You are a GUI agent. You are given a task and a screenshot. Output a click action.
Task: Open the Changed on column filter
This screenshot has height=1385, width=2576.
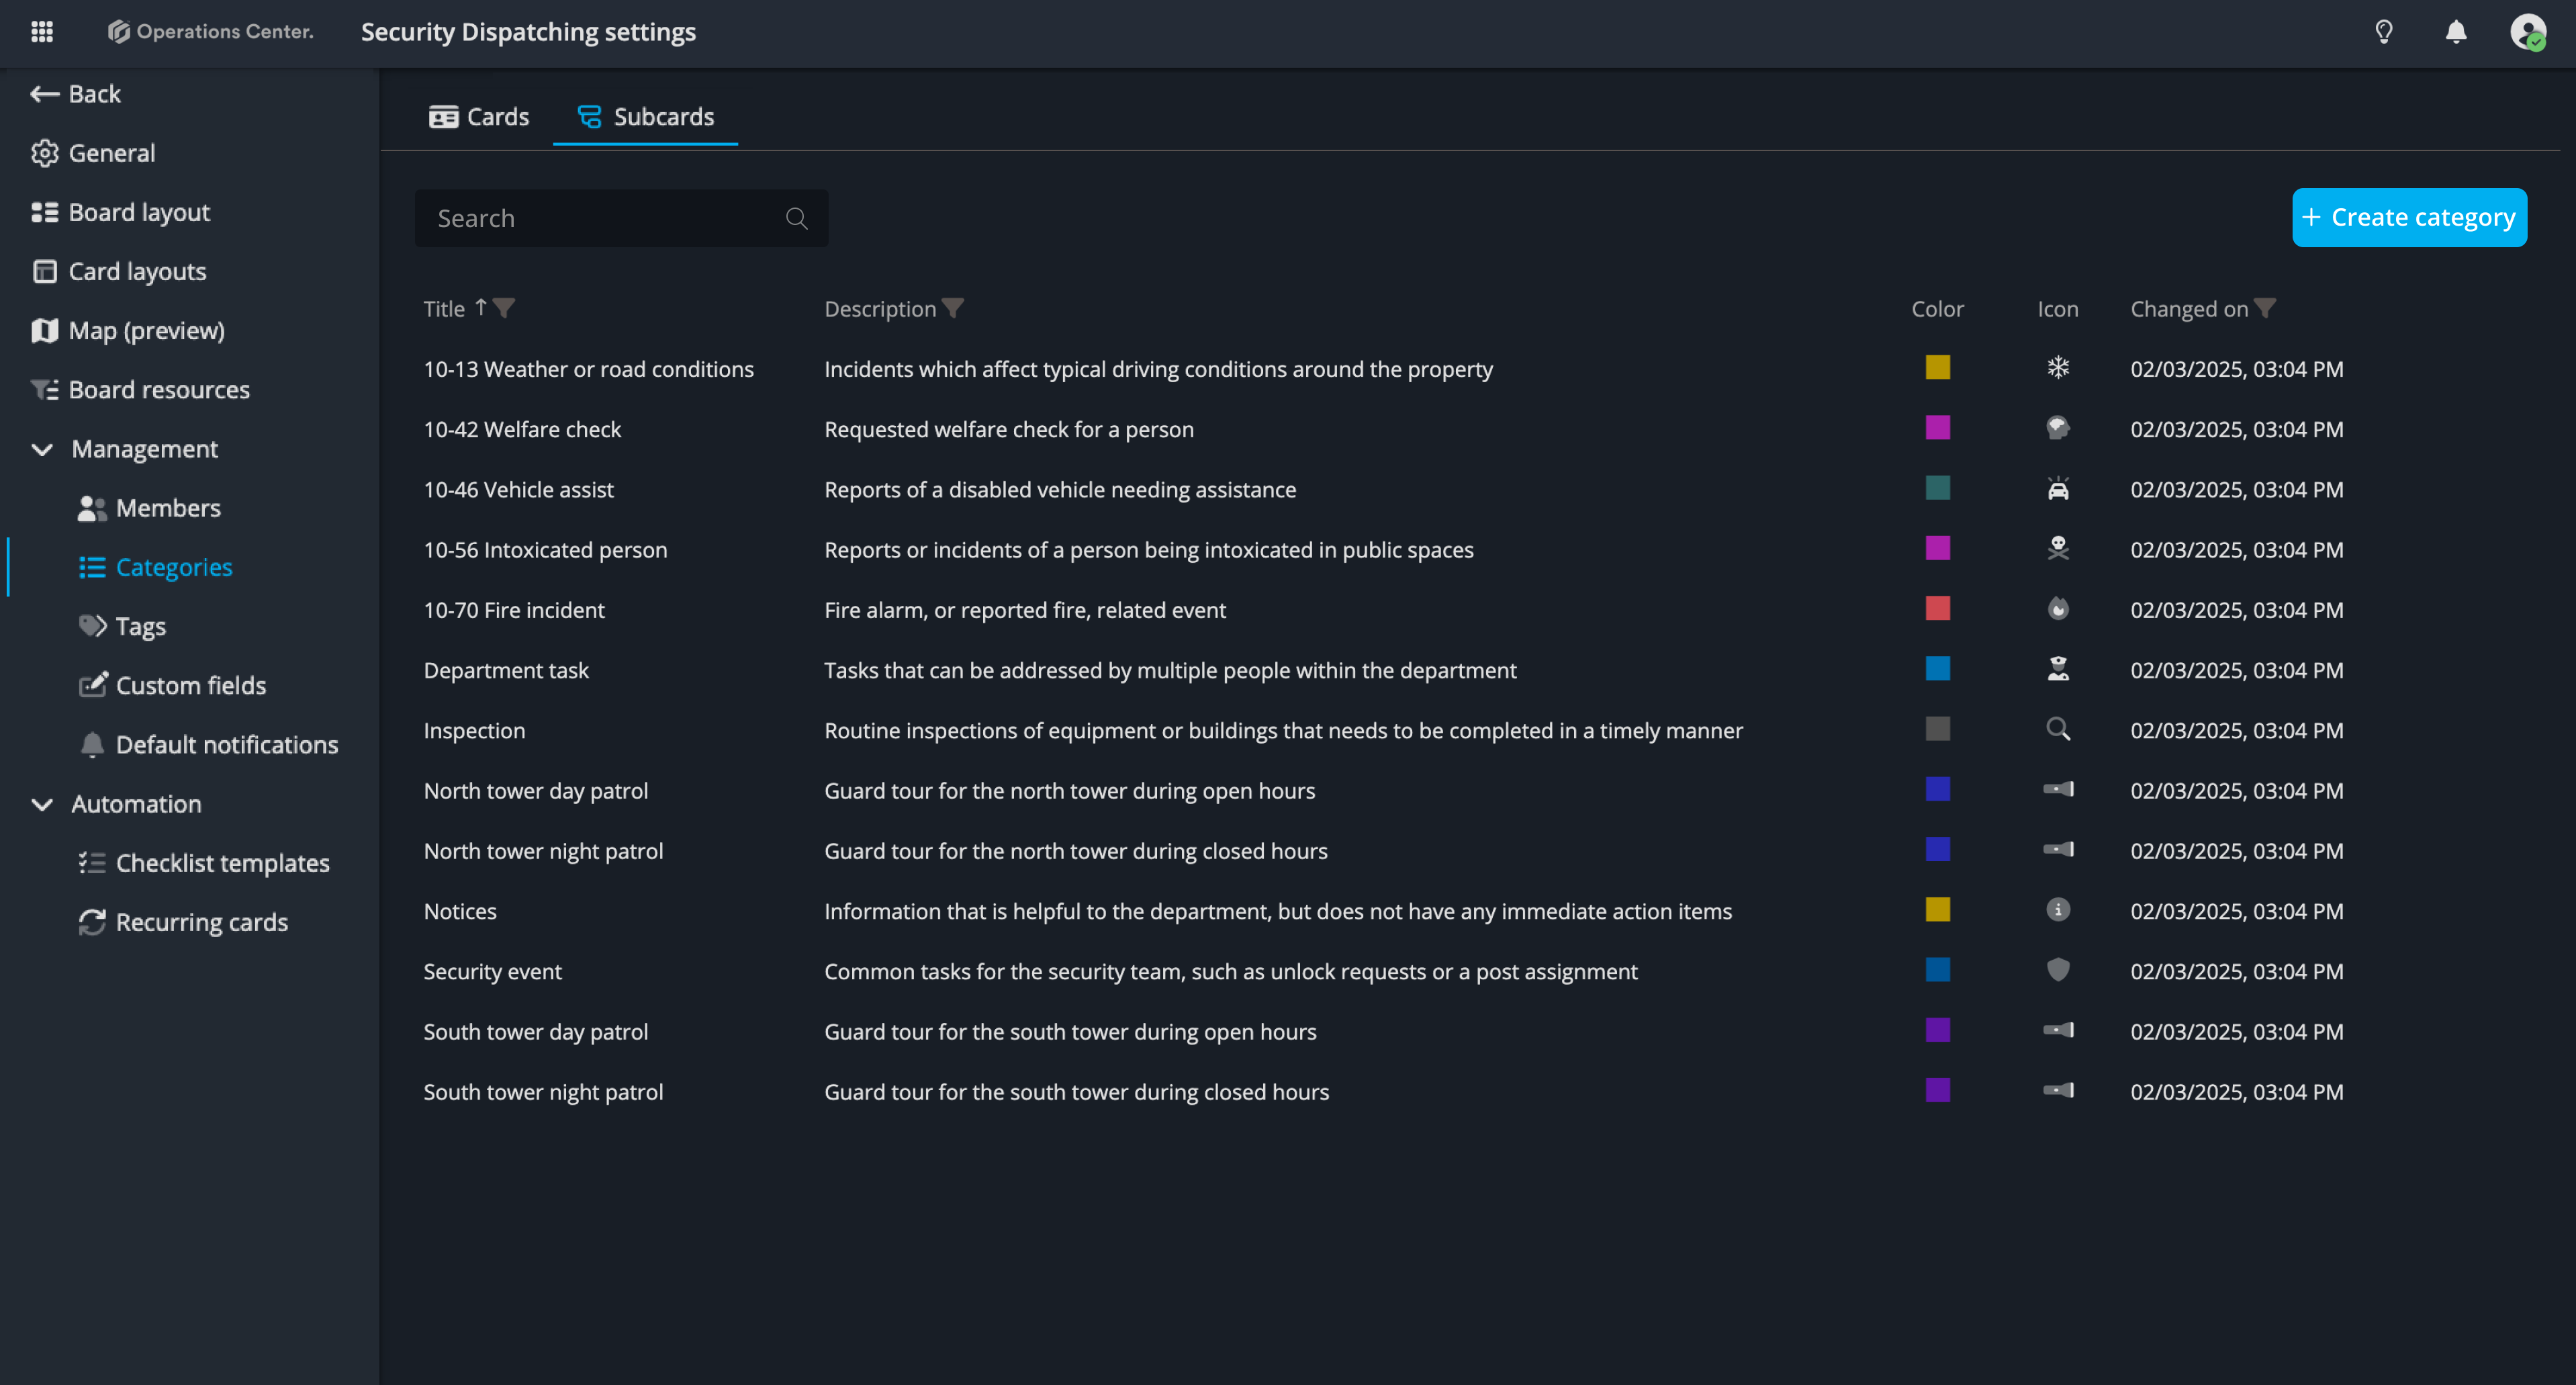point(2266,308)
